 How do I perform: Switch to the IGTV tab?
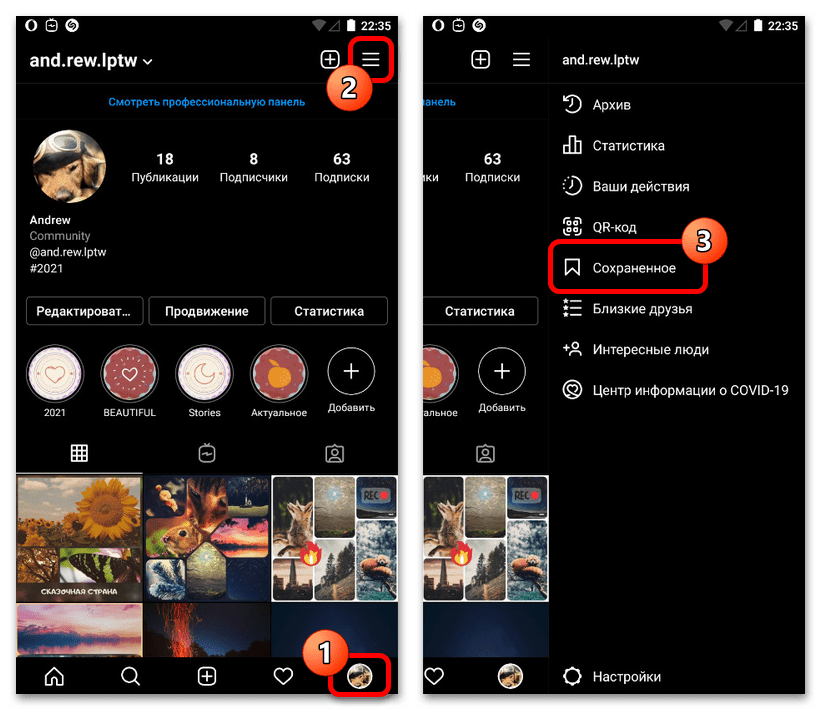(207, 453)
